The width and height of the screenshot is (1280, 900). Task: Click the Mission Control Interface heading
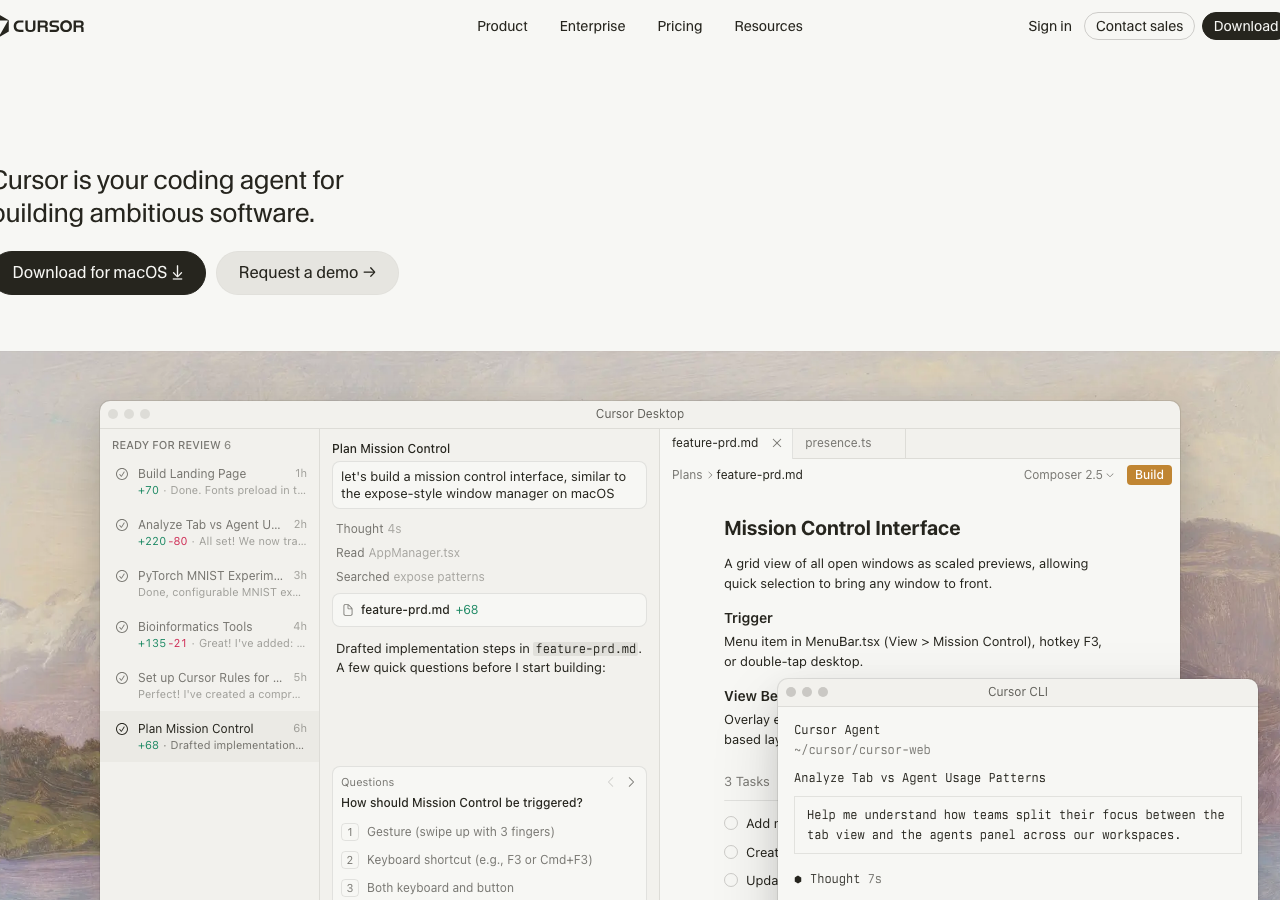tap(842, 528)
